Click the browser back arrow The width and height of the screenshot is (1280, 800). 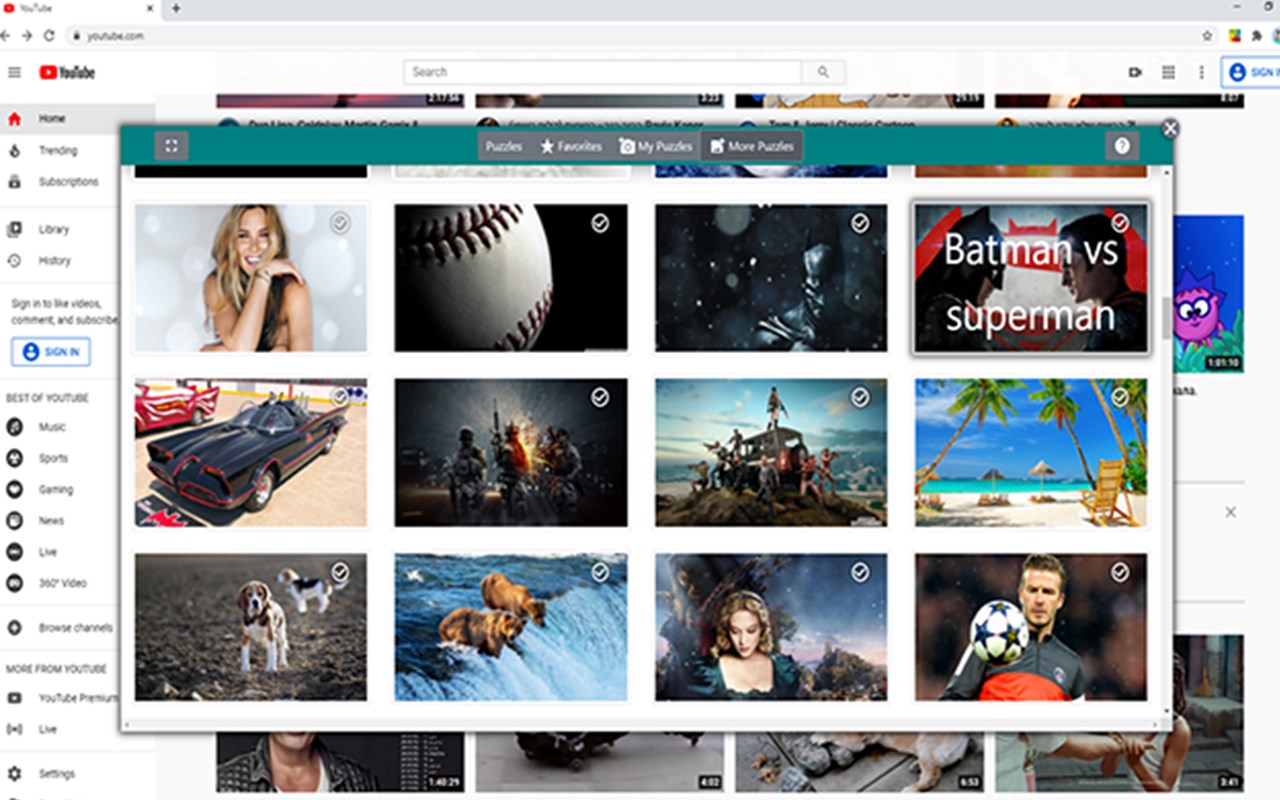(x=5, y=35)
